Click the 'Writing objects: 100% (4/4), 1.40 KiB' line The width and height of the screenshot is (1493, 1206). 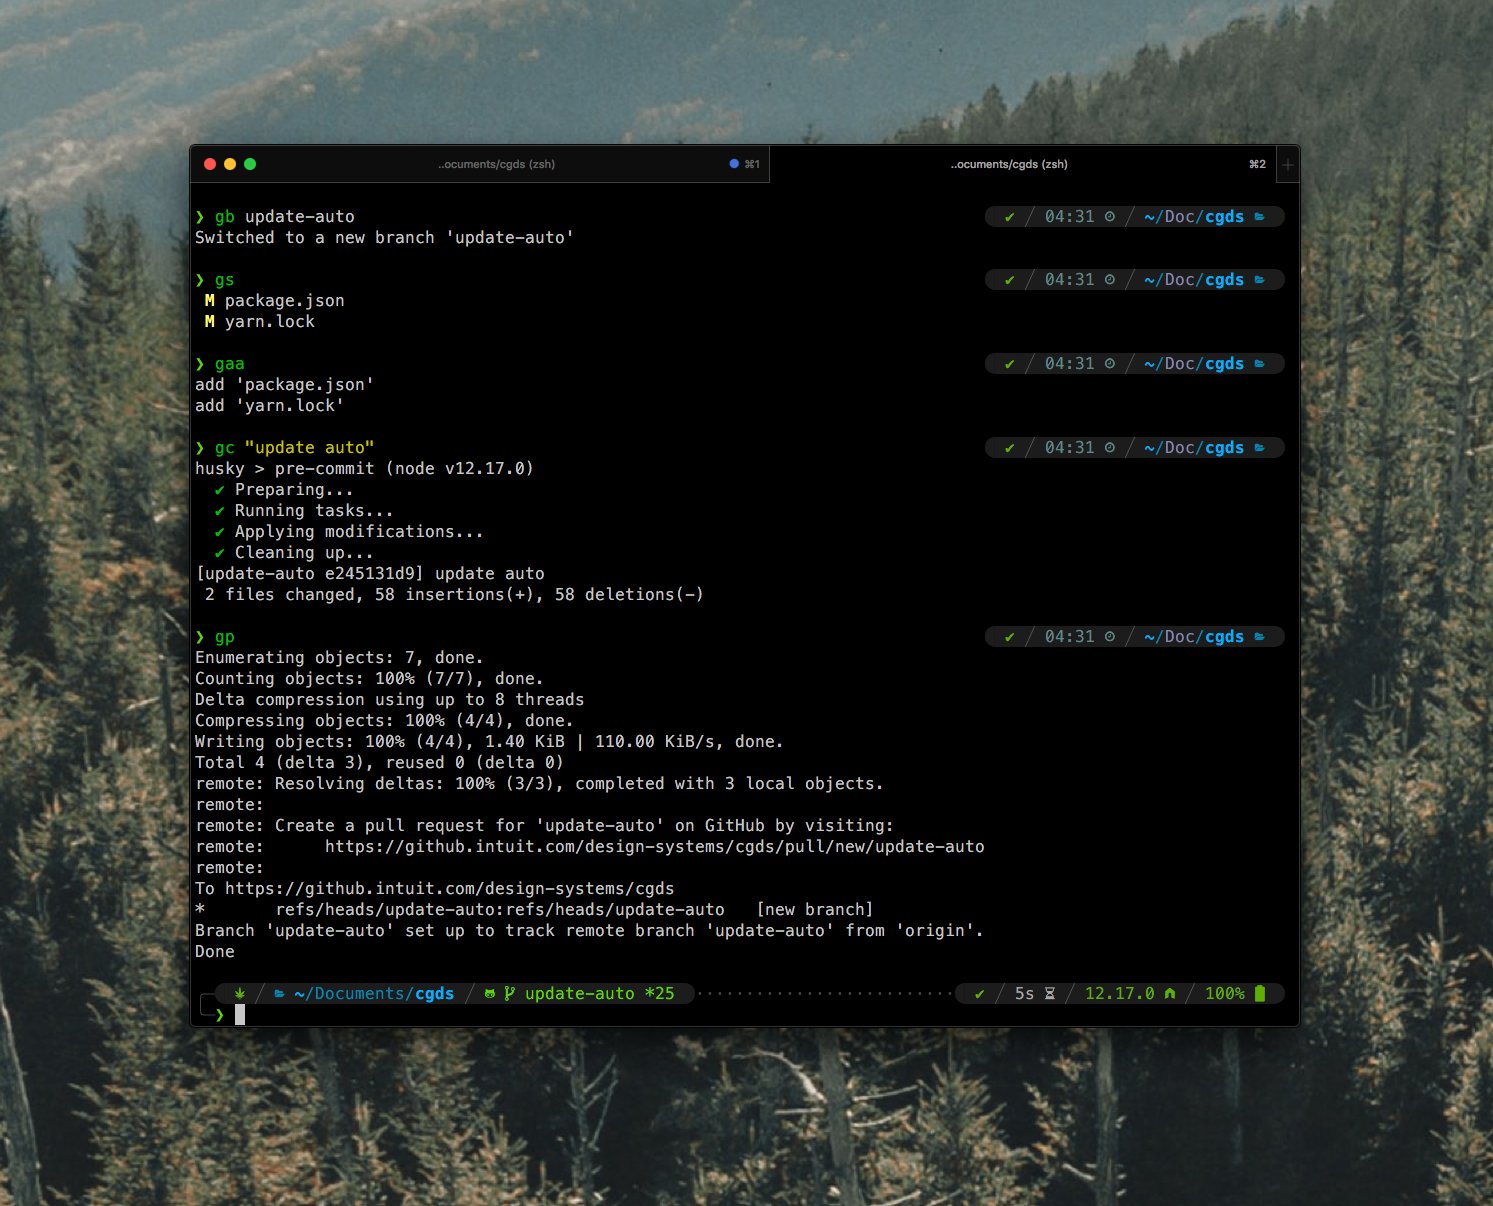click(490, 741)
